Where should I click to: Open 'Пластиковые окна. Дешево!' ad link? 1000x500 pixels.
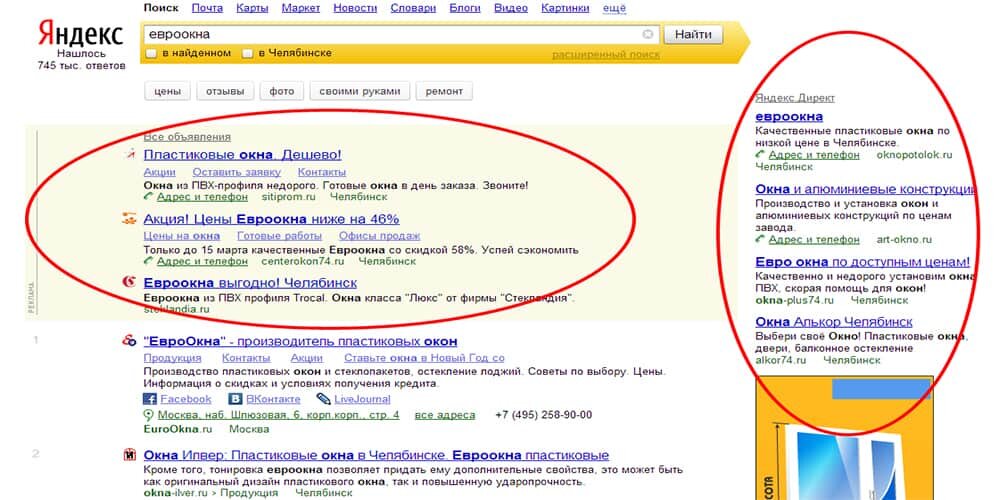(242, 154)
